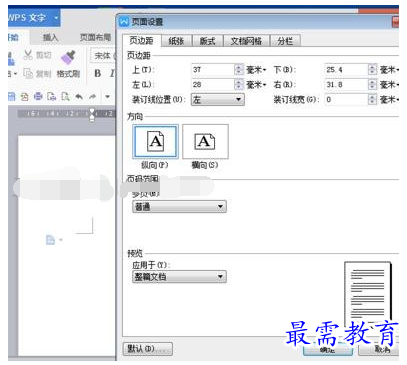Switch to the 纸张 tab

(x=177, y=41)
